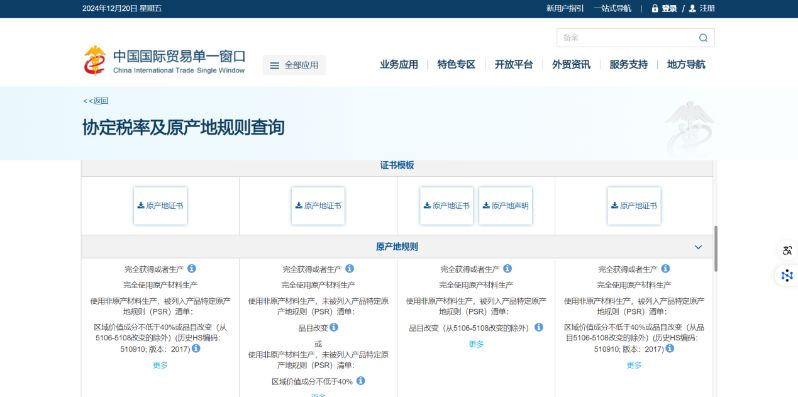
Task: Click the date text 2024年12月20日 星期五
Action: tap(122, 9)
